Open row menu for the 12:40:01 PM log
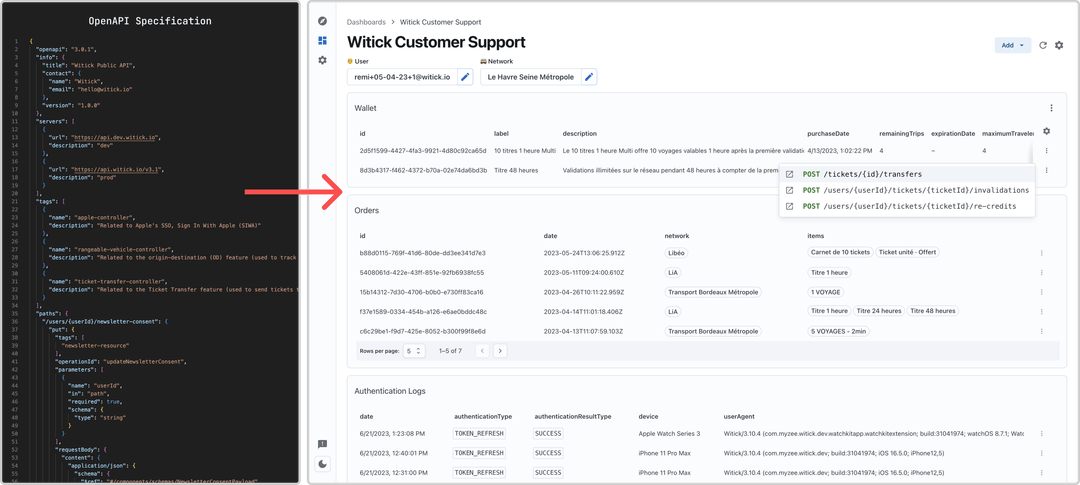The height and width of the screenshot is (485, 1080). coord(1041,453)
